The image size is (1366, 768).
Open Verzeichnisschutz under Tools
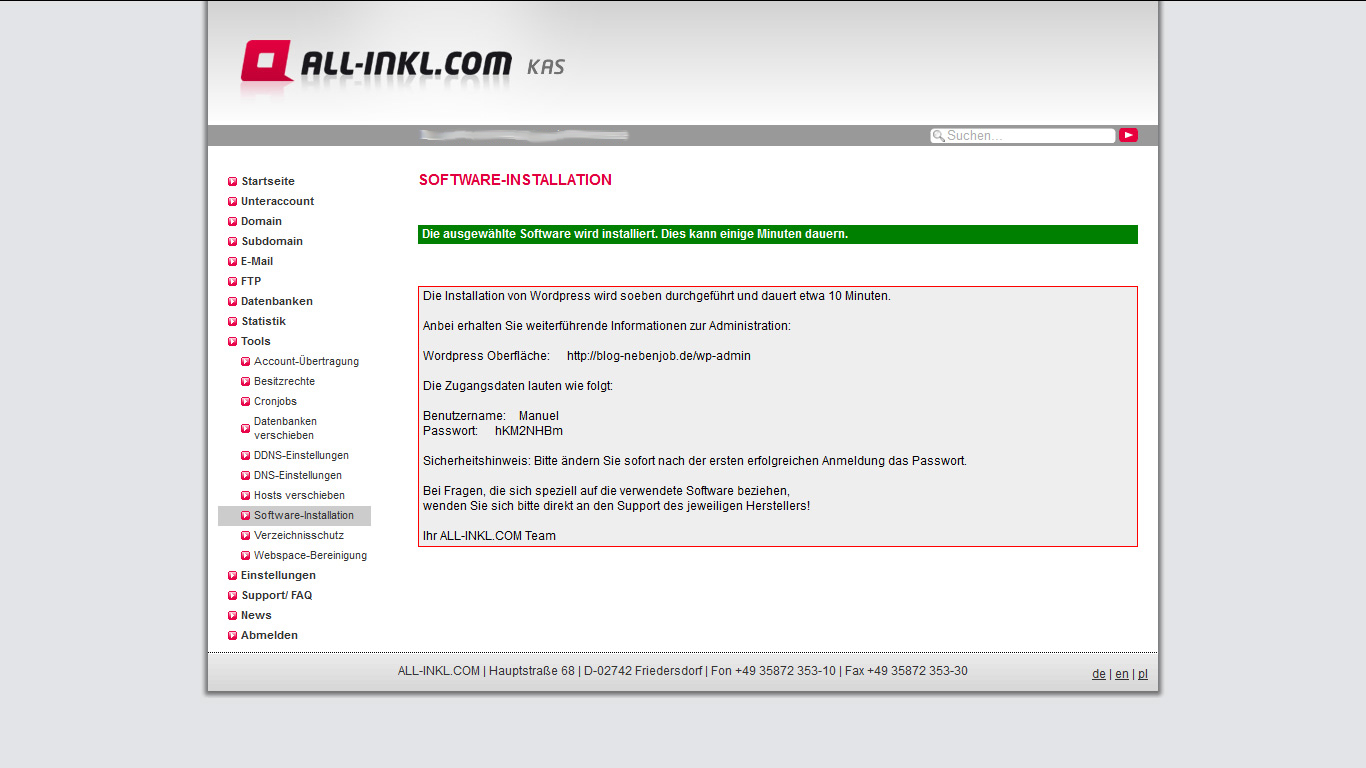point(299,535)
